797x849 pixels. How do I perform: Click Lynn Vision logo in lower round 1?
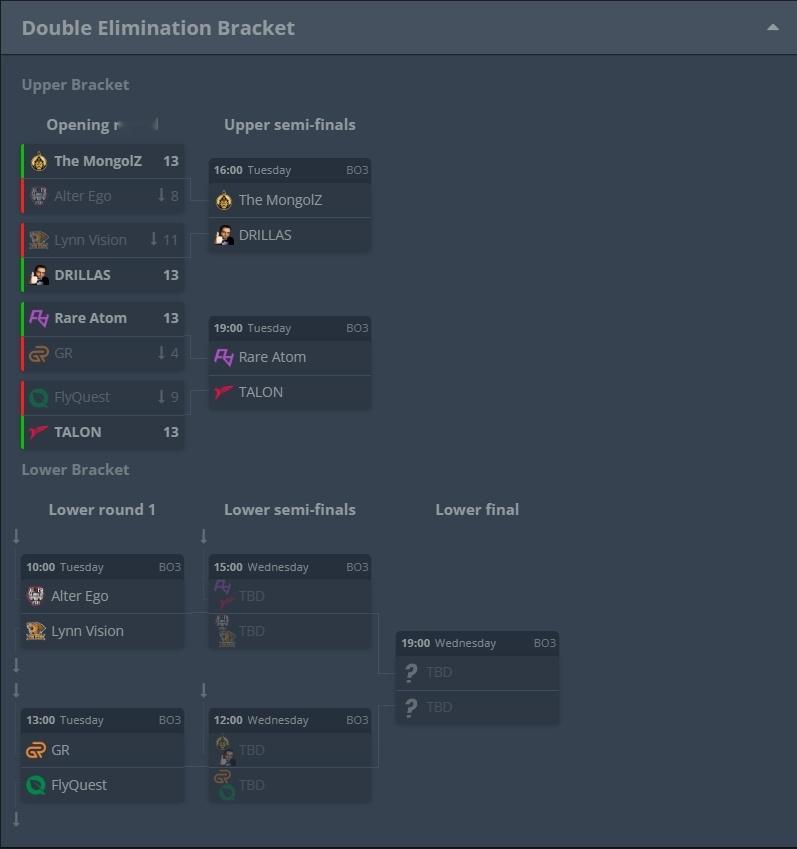coord(36,631)
